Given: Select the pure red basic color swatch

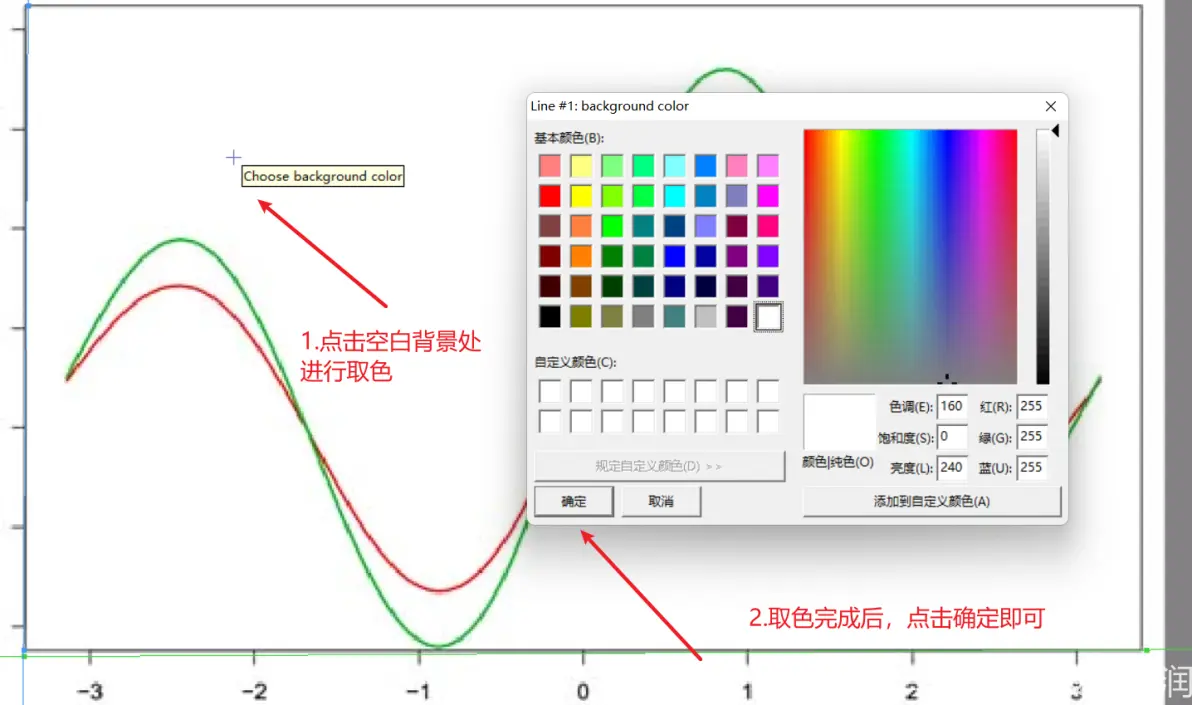Looking at the screenshot, I should (x=550, y=195).
